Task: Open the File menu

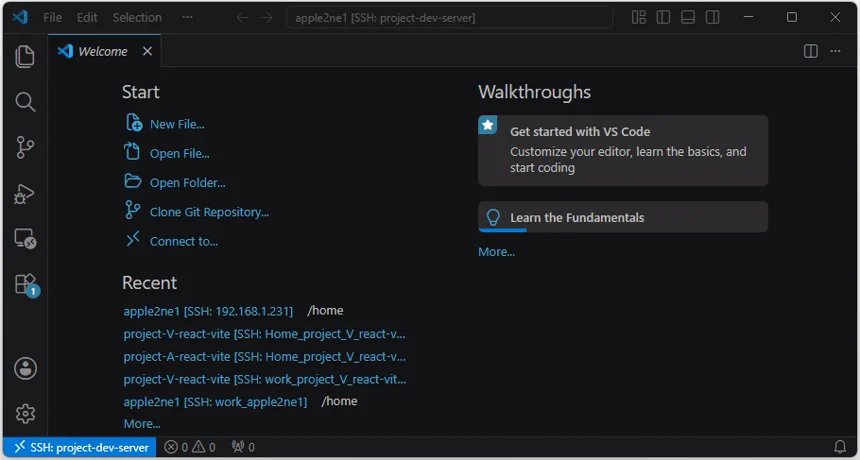Action: [52, 18]
